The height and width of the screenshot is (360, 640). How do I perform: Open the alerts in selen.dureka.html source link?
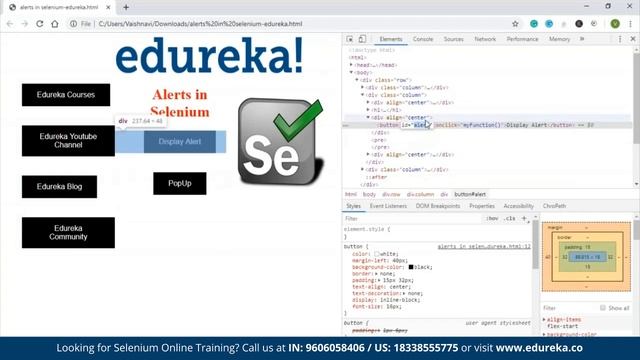[484, 247]
